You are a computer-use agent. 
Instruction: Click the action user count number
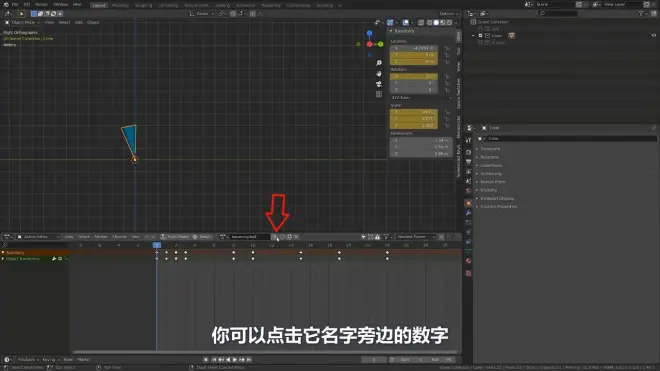pyautogui.click(x=275, y=237)
